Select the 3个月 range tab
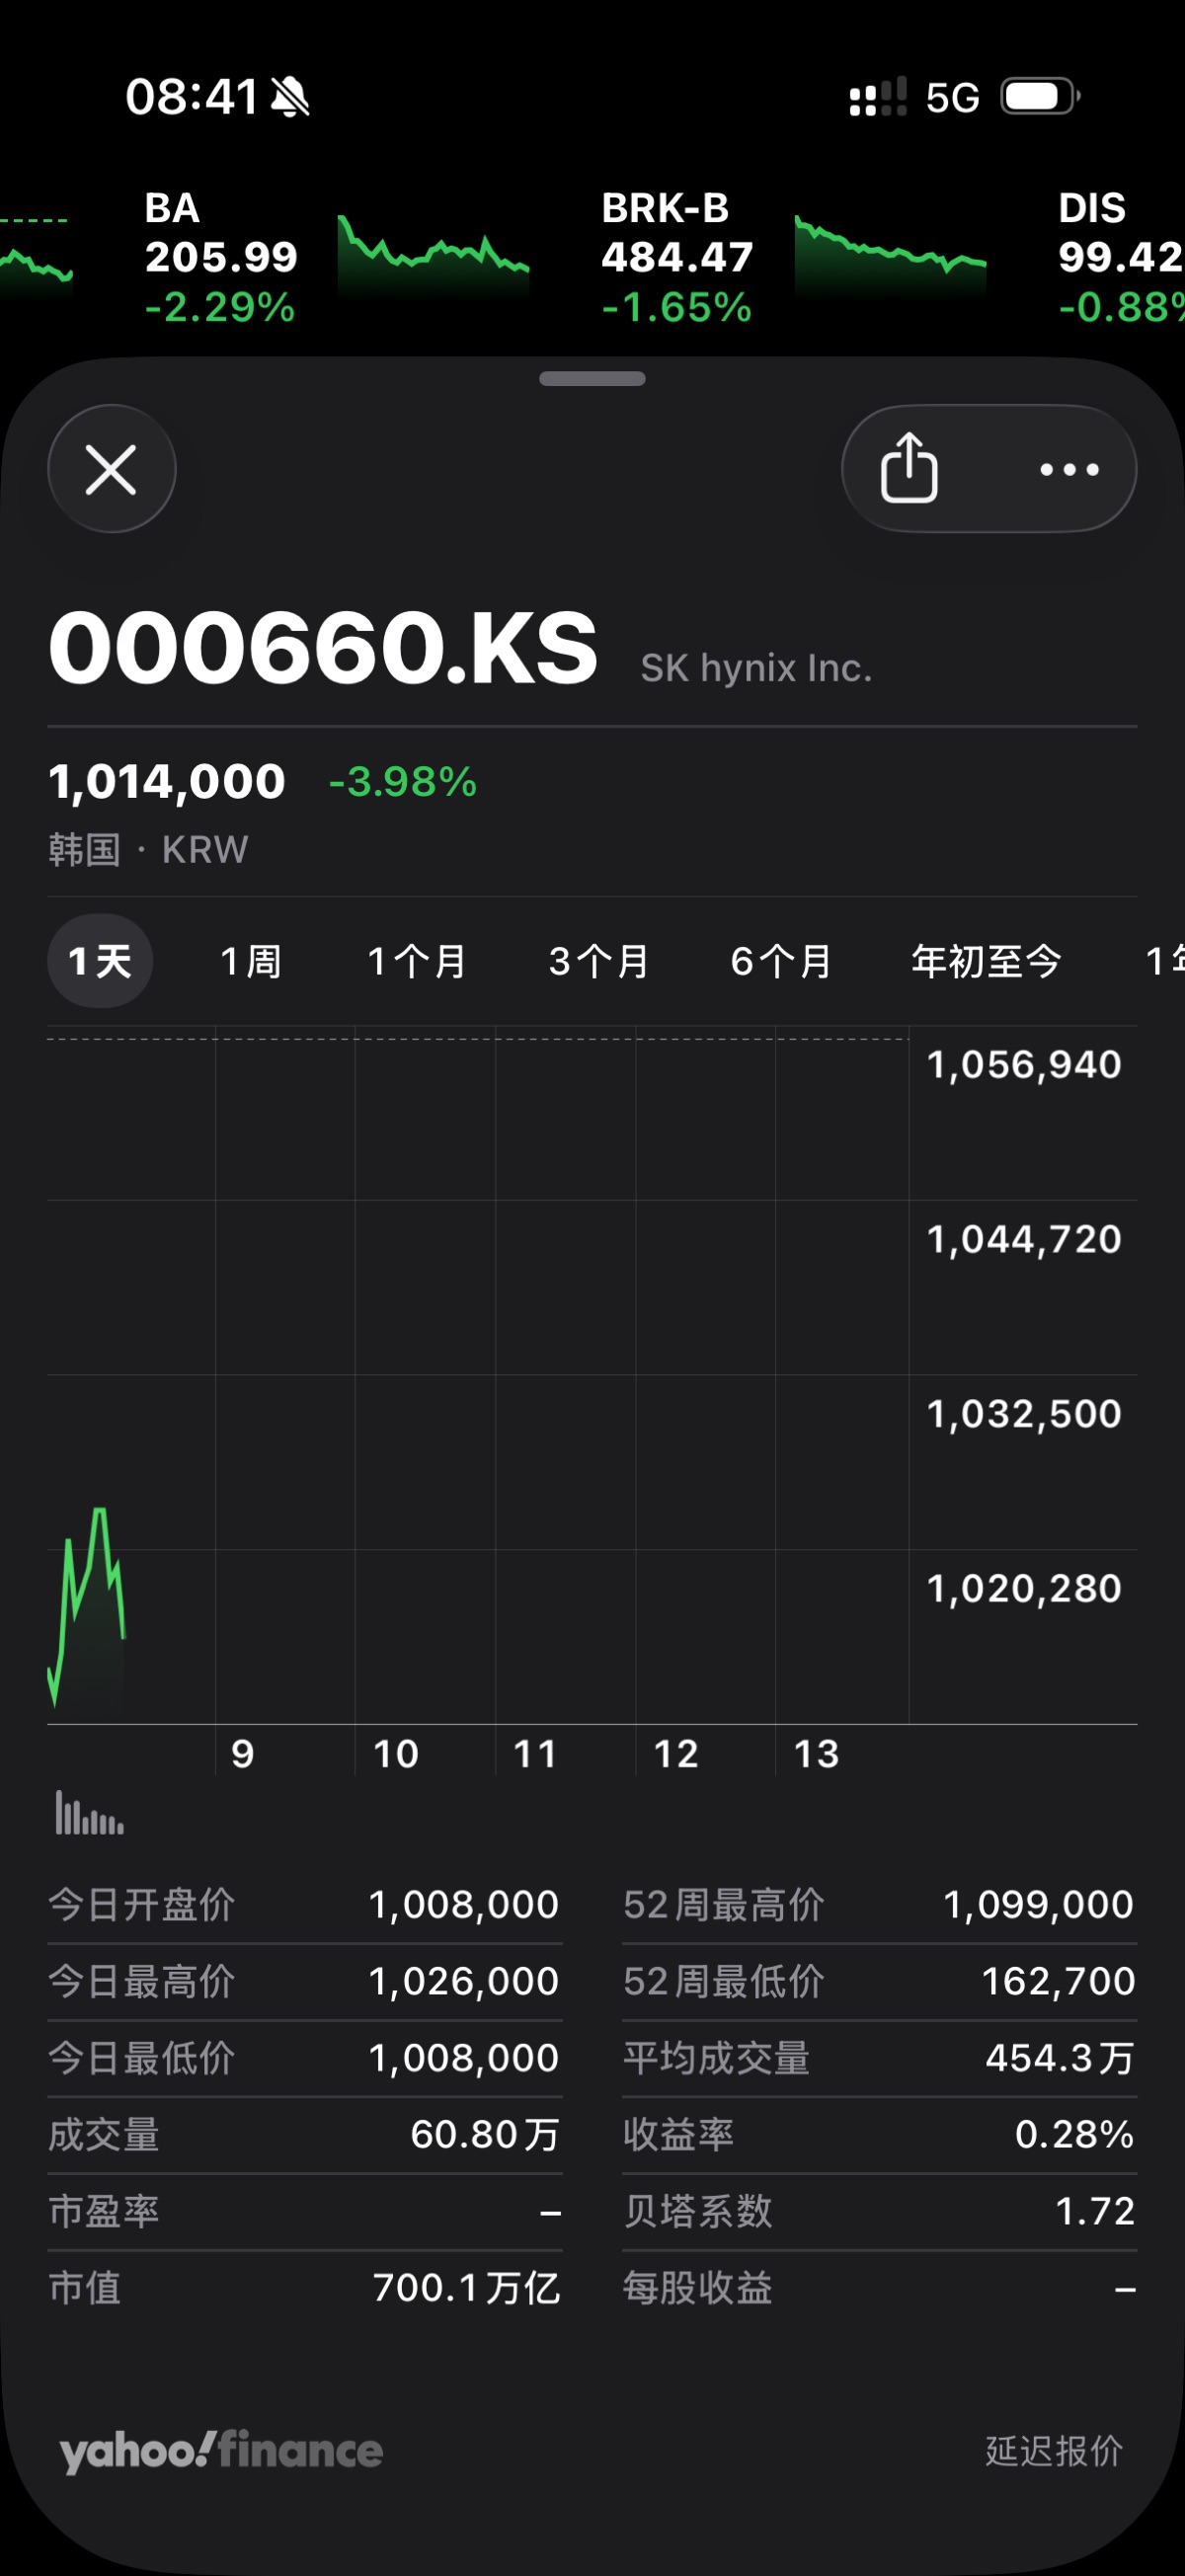 pos(598,961)
